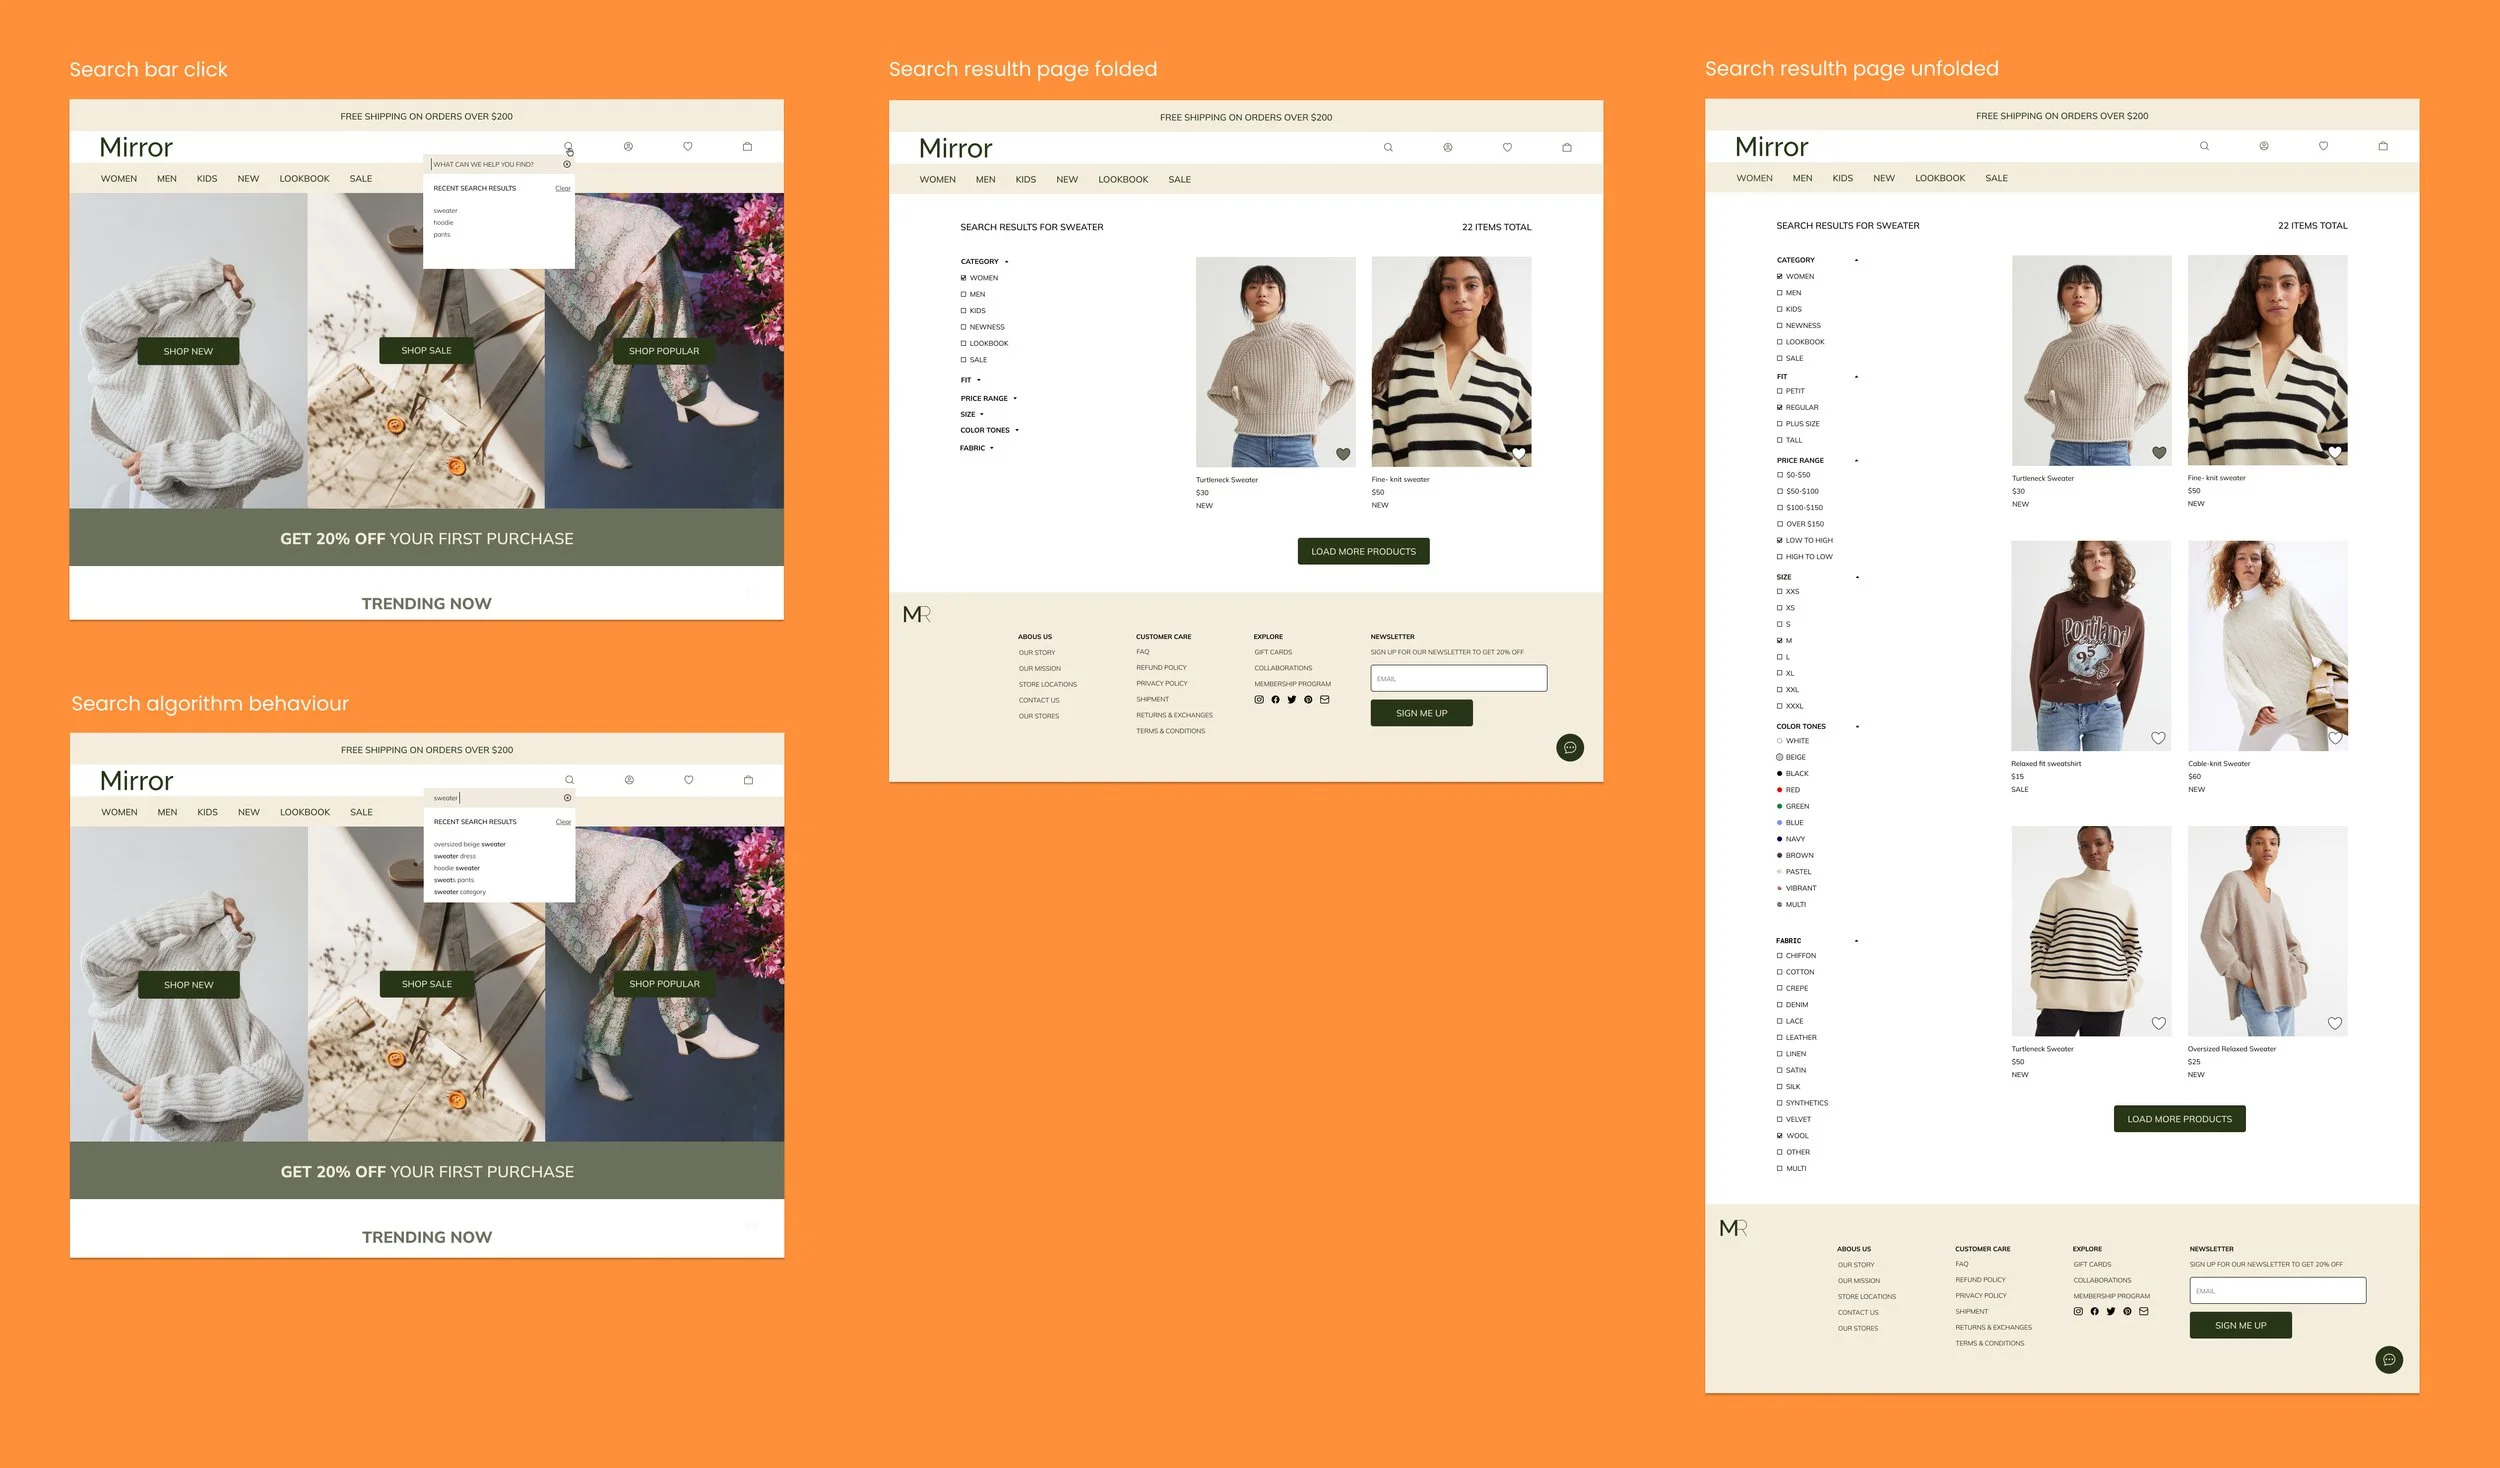Click Pinterest icon in unfolded page footer
2500x1468 pixels.
(x=2127, y=1311)
